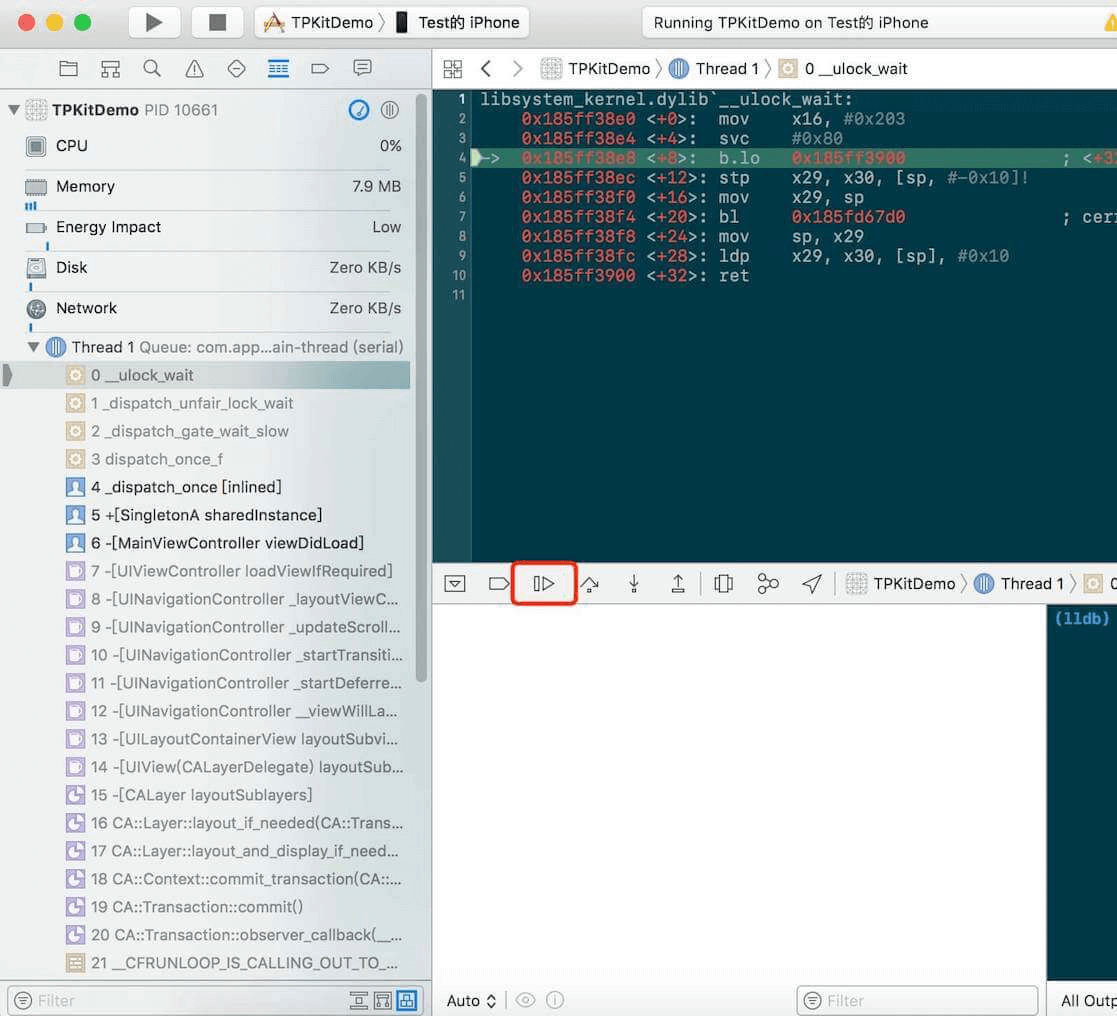
Task: Click the Step into button
Action: coord(634,584)
